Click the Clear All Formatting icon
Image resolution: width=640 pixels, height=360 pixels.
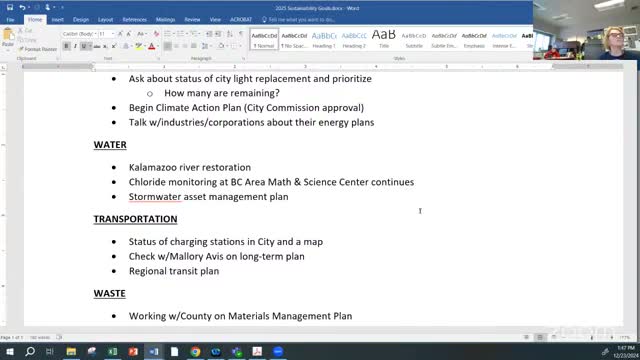[x=156, y=34]
